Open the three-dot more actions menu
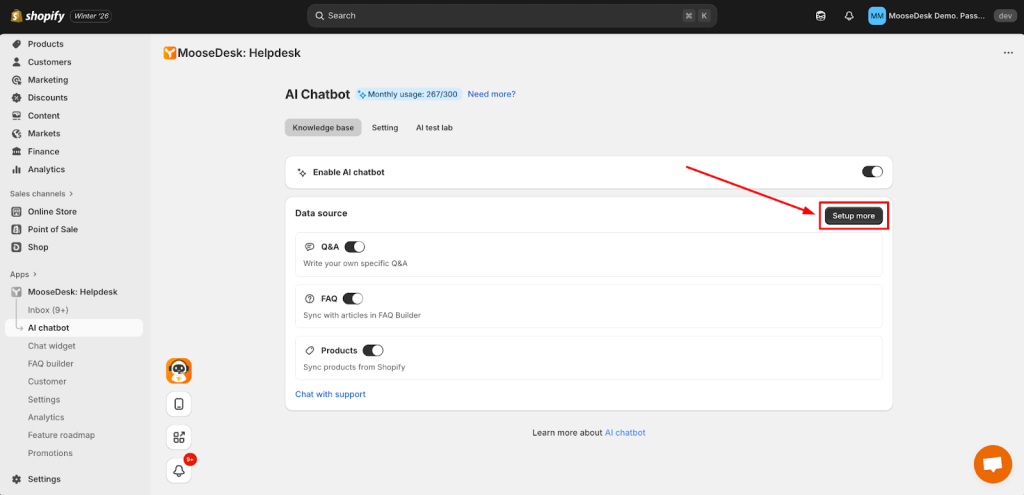 point(1008,53)
